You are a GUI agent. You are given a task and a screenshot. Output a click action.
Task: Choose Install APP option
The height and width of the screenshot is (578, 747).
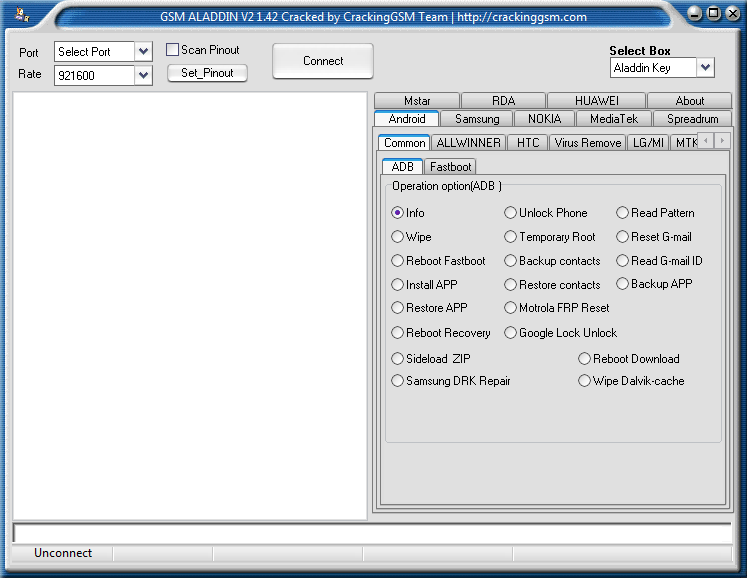(424, 284)
